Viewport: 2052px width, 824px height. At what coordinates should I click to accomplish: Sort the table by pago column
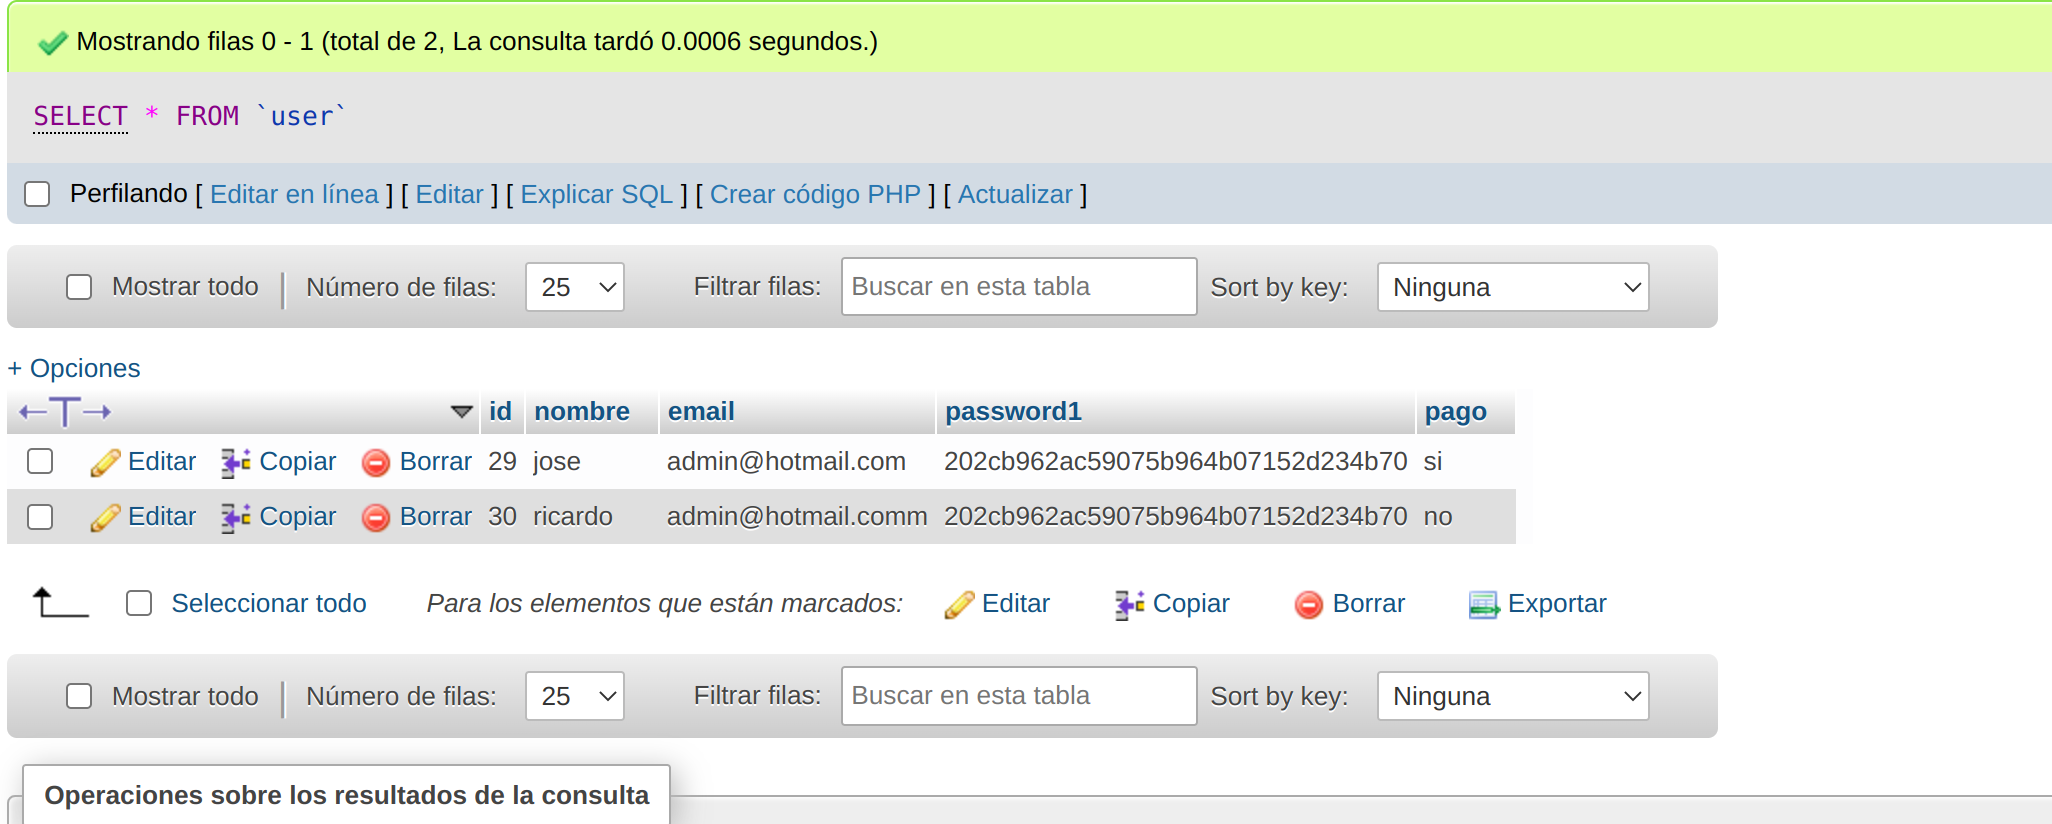pyautogui.click(x=1455, y=411)
